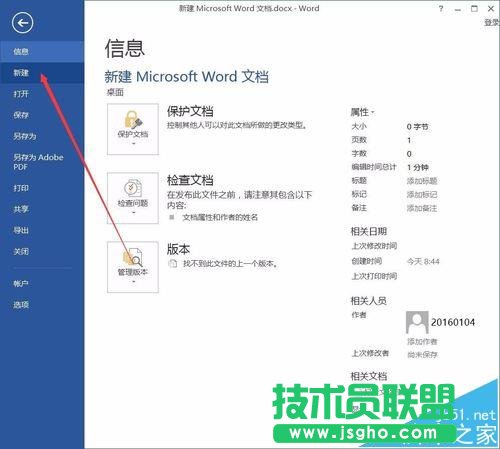Select 另存为 (Save As) option

[x=42, y=136]
